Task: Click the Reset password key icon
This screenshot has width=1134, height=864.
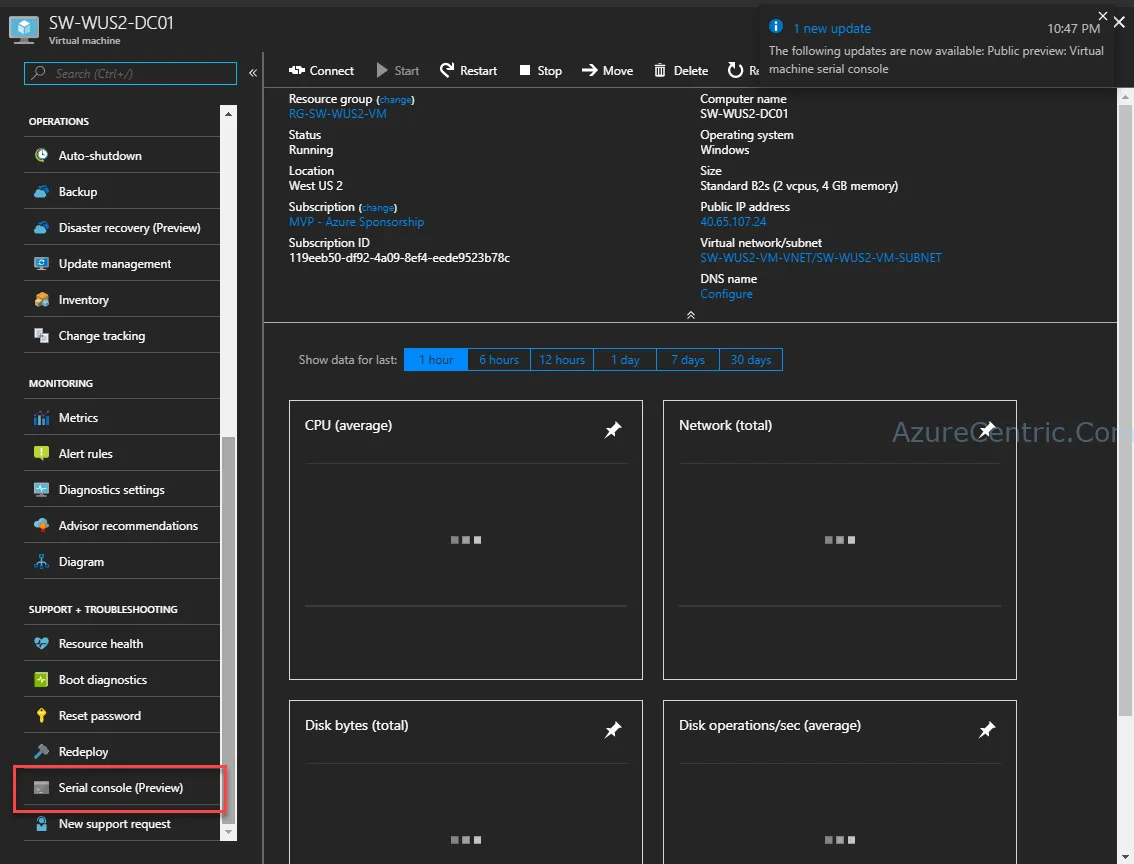Action: [41, 716]
